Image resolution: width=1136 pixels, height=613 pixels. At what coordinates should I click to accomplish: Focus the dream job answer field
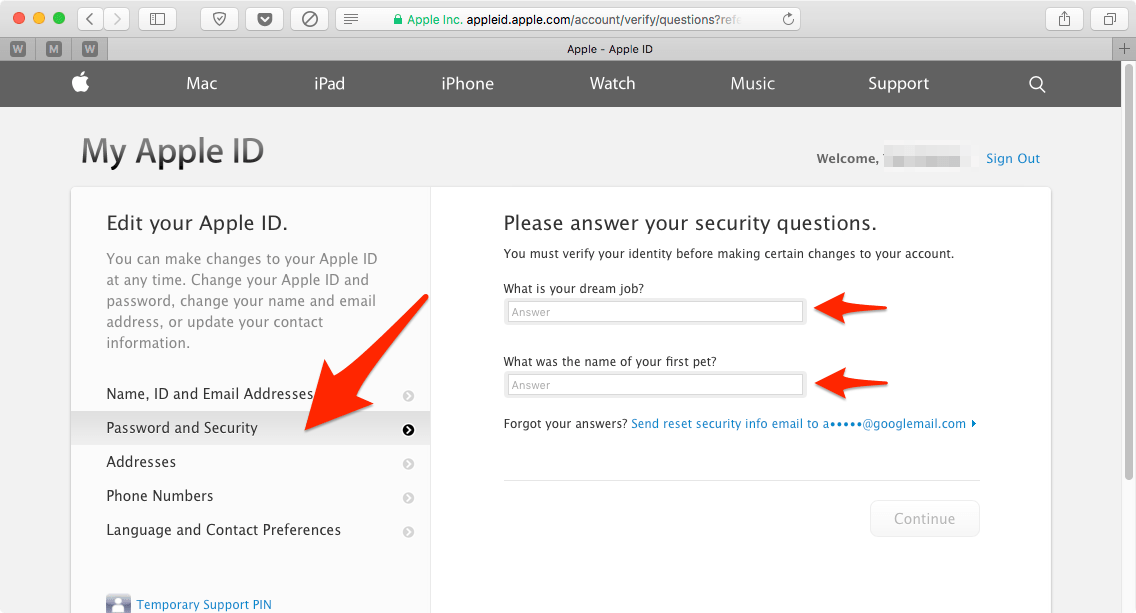tap(655, 312)
